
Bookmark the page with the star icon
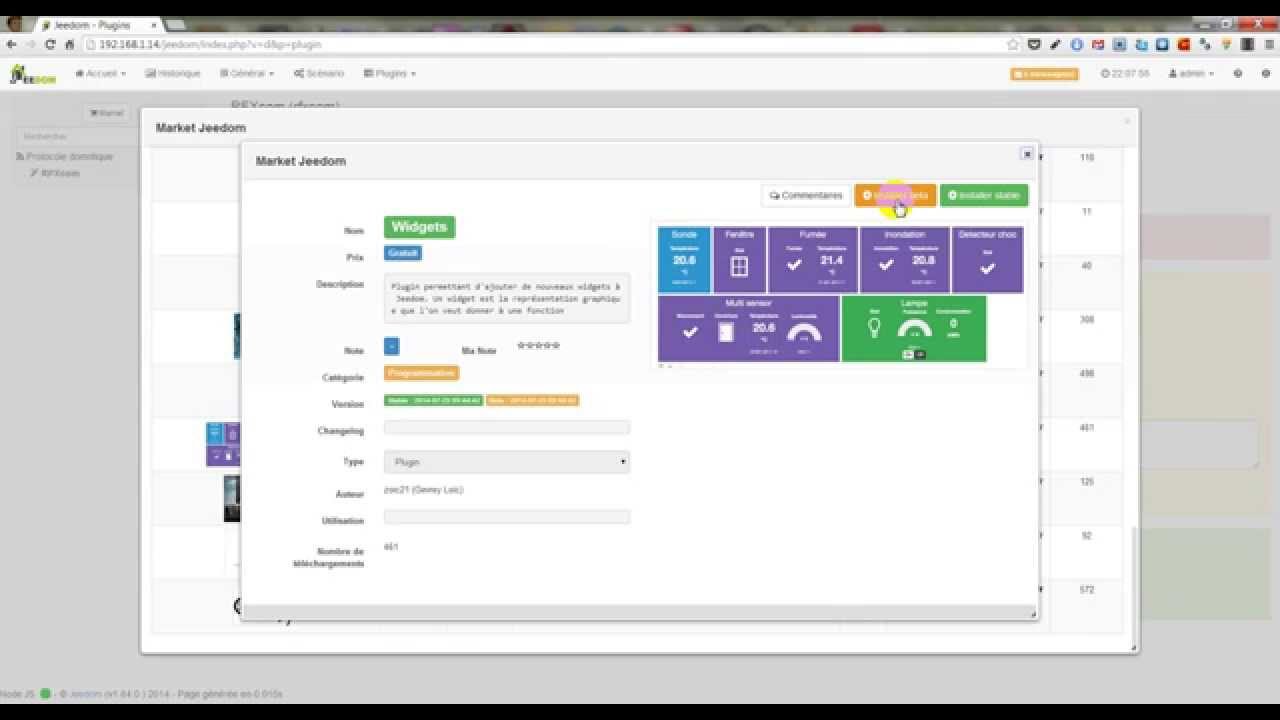pyautogui.click(x=1013, y=44)
